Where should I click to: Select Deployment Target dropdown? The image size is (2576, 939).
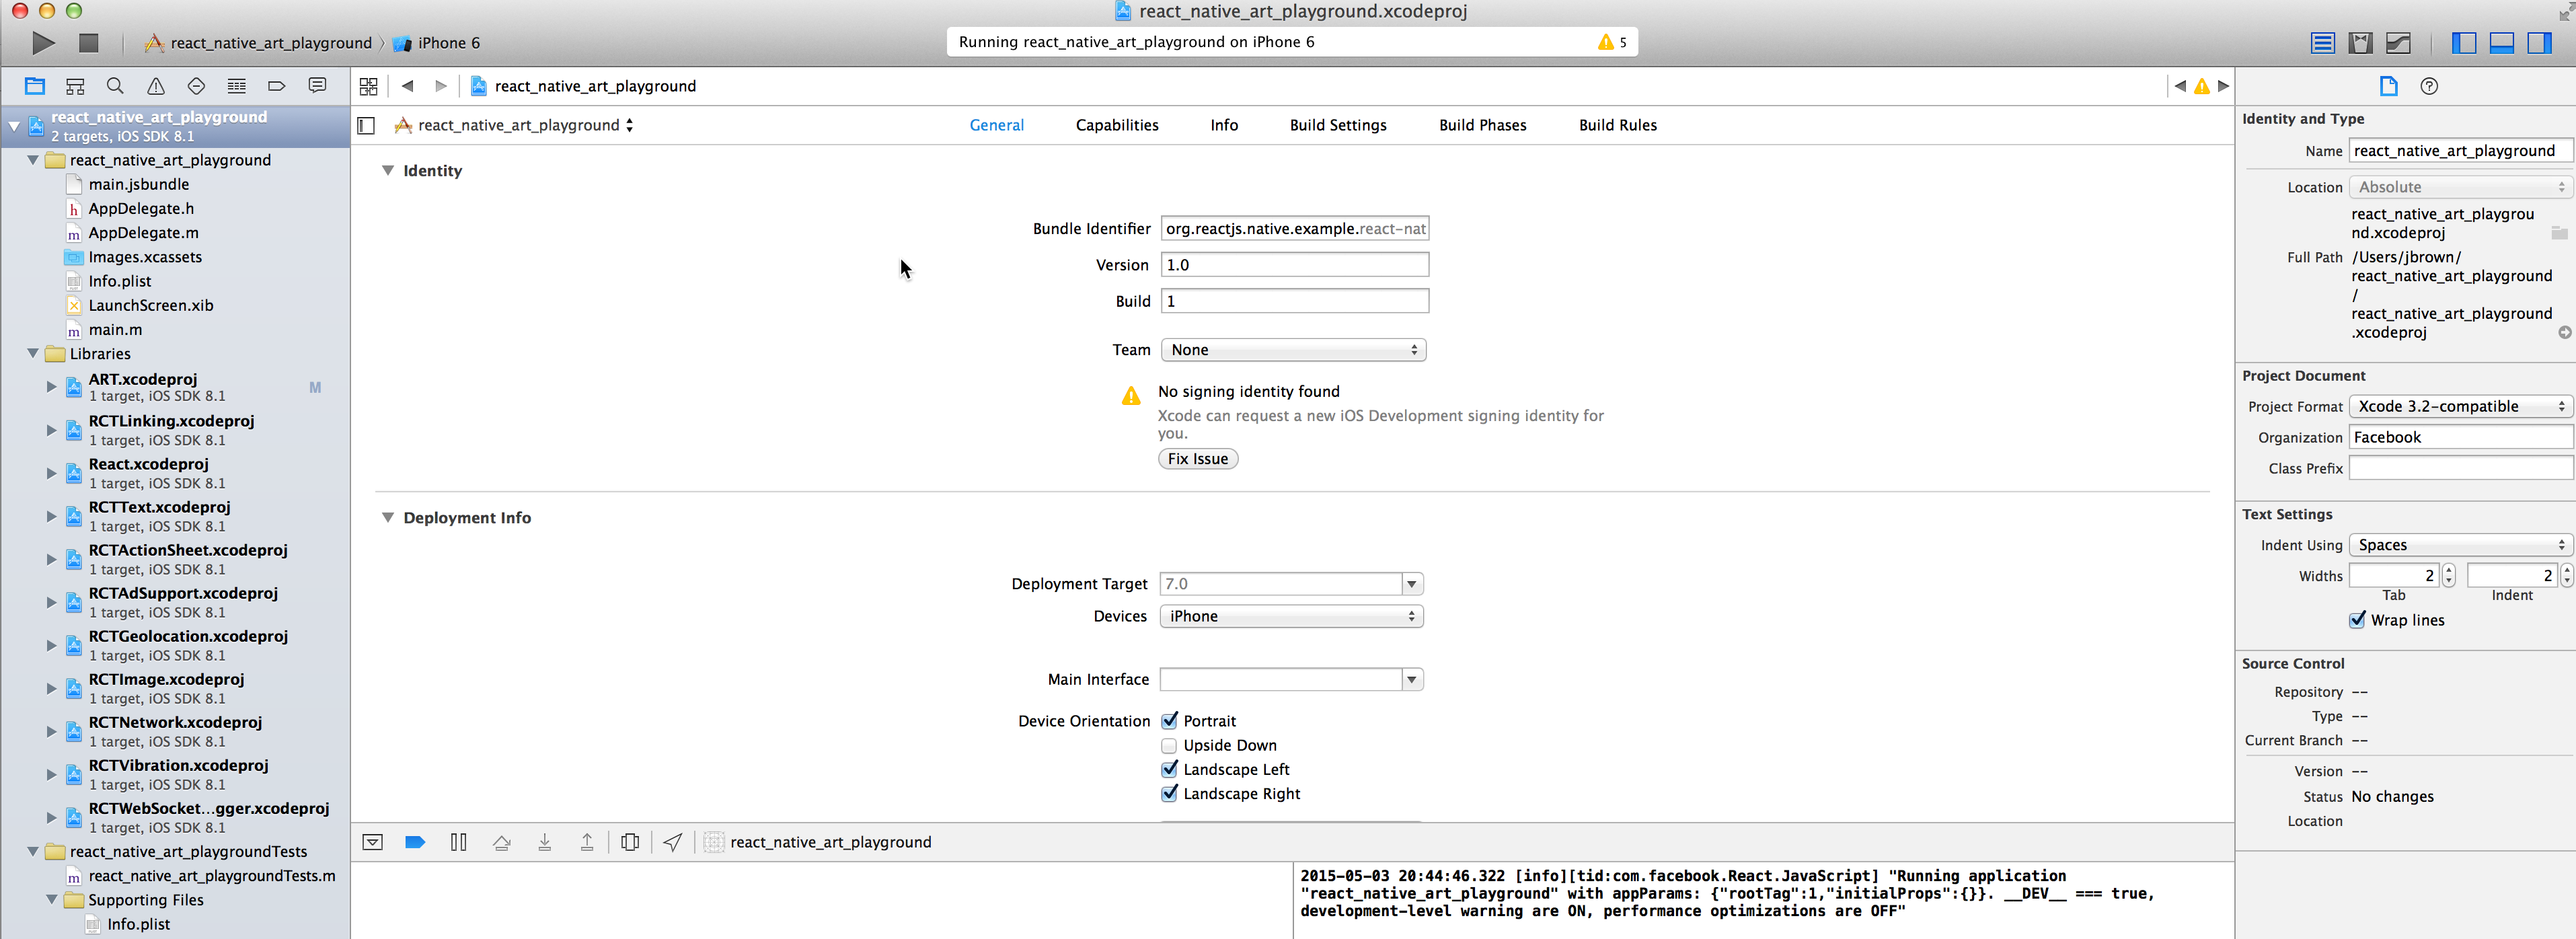tap(1289, 583)
